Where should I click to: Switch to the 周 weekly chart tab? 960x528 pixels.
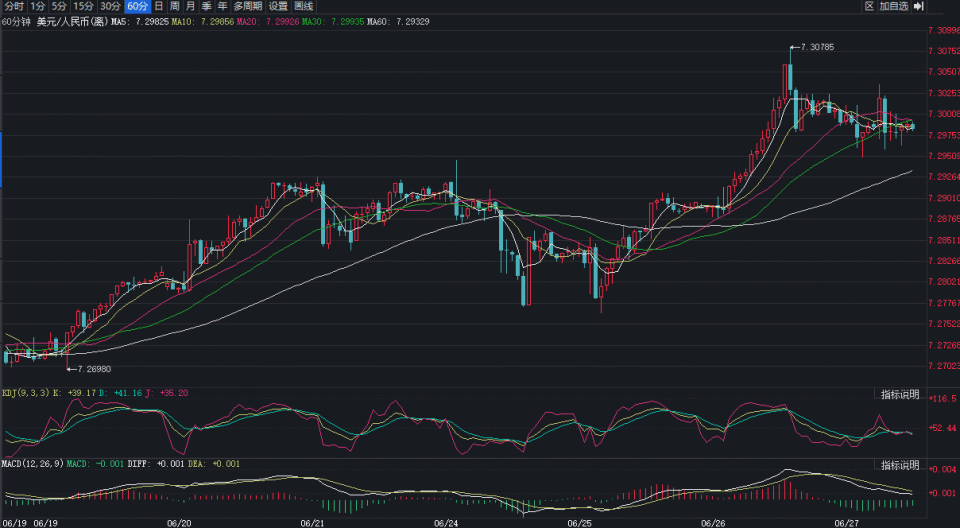coord(174,6)
